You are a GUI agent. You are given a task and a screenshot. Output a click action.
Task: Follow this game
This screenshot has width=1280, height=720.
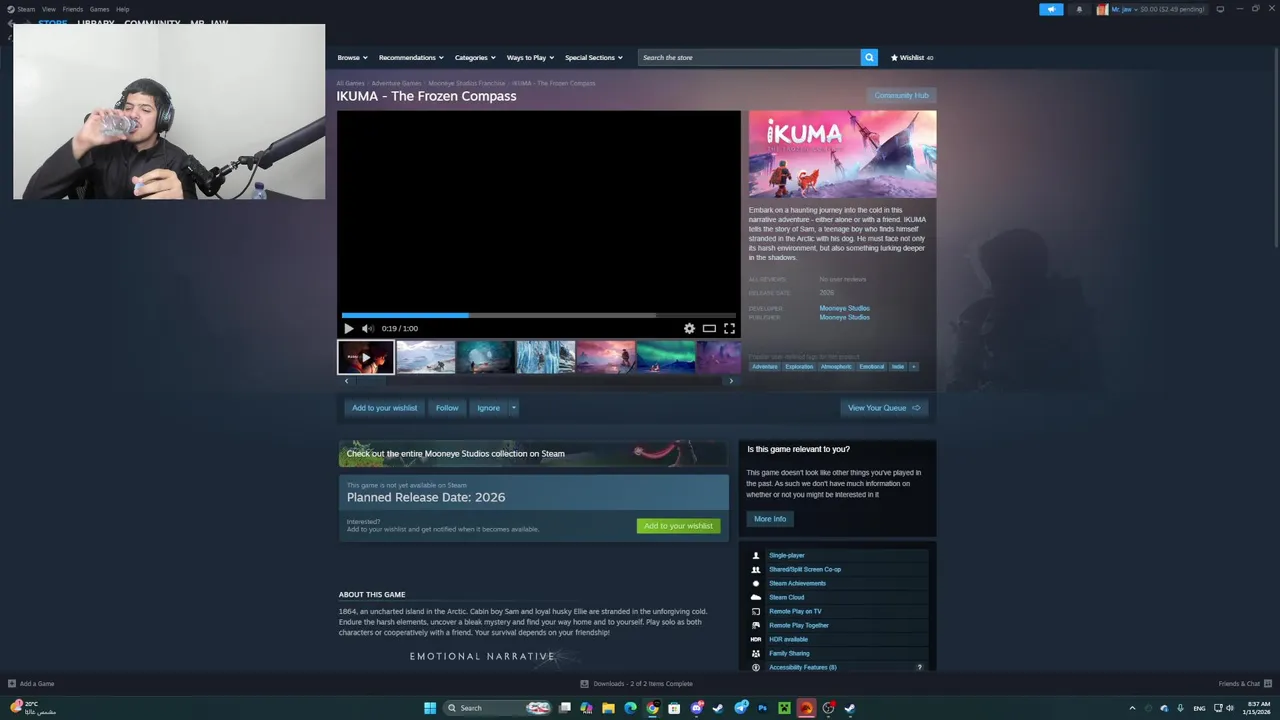(447, 408)
